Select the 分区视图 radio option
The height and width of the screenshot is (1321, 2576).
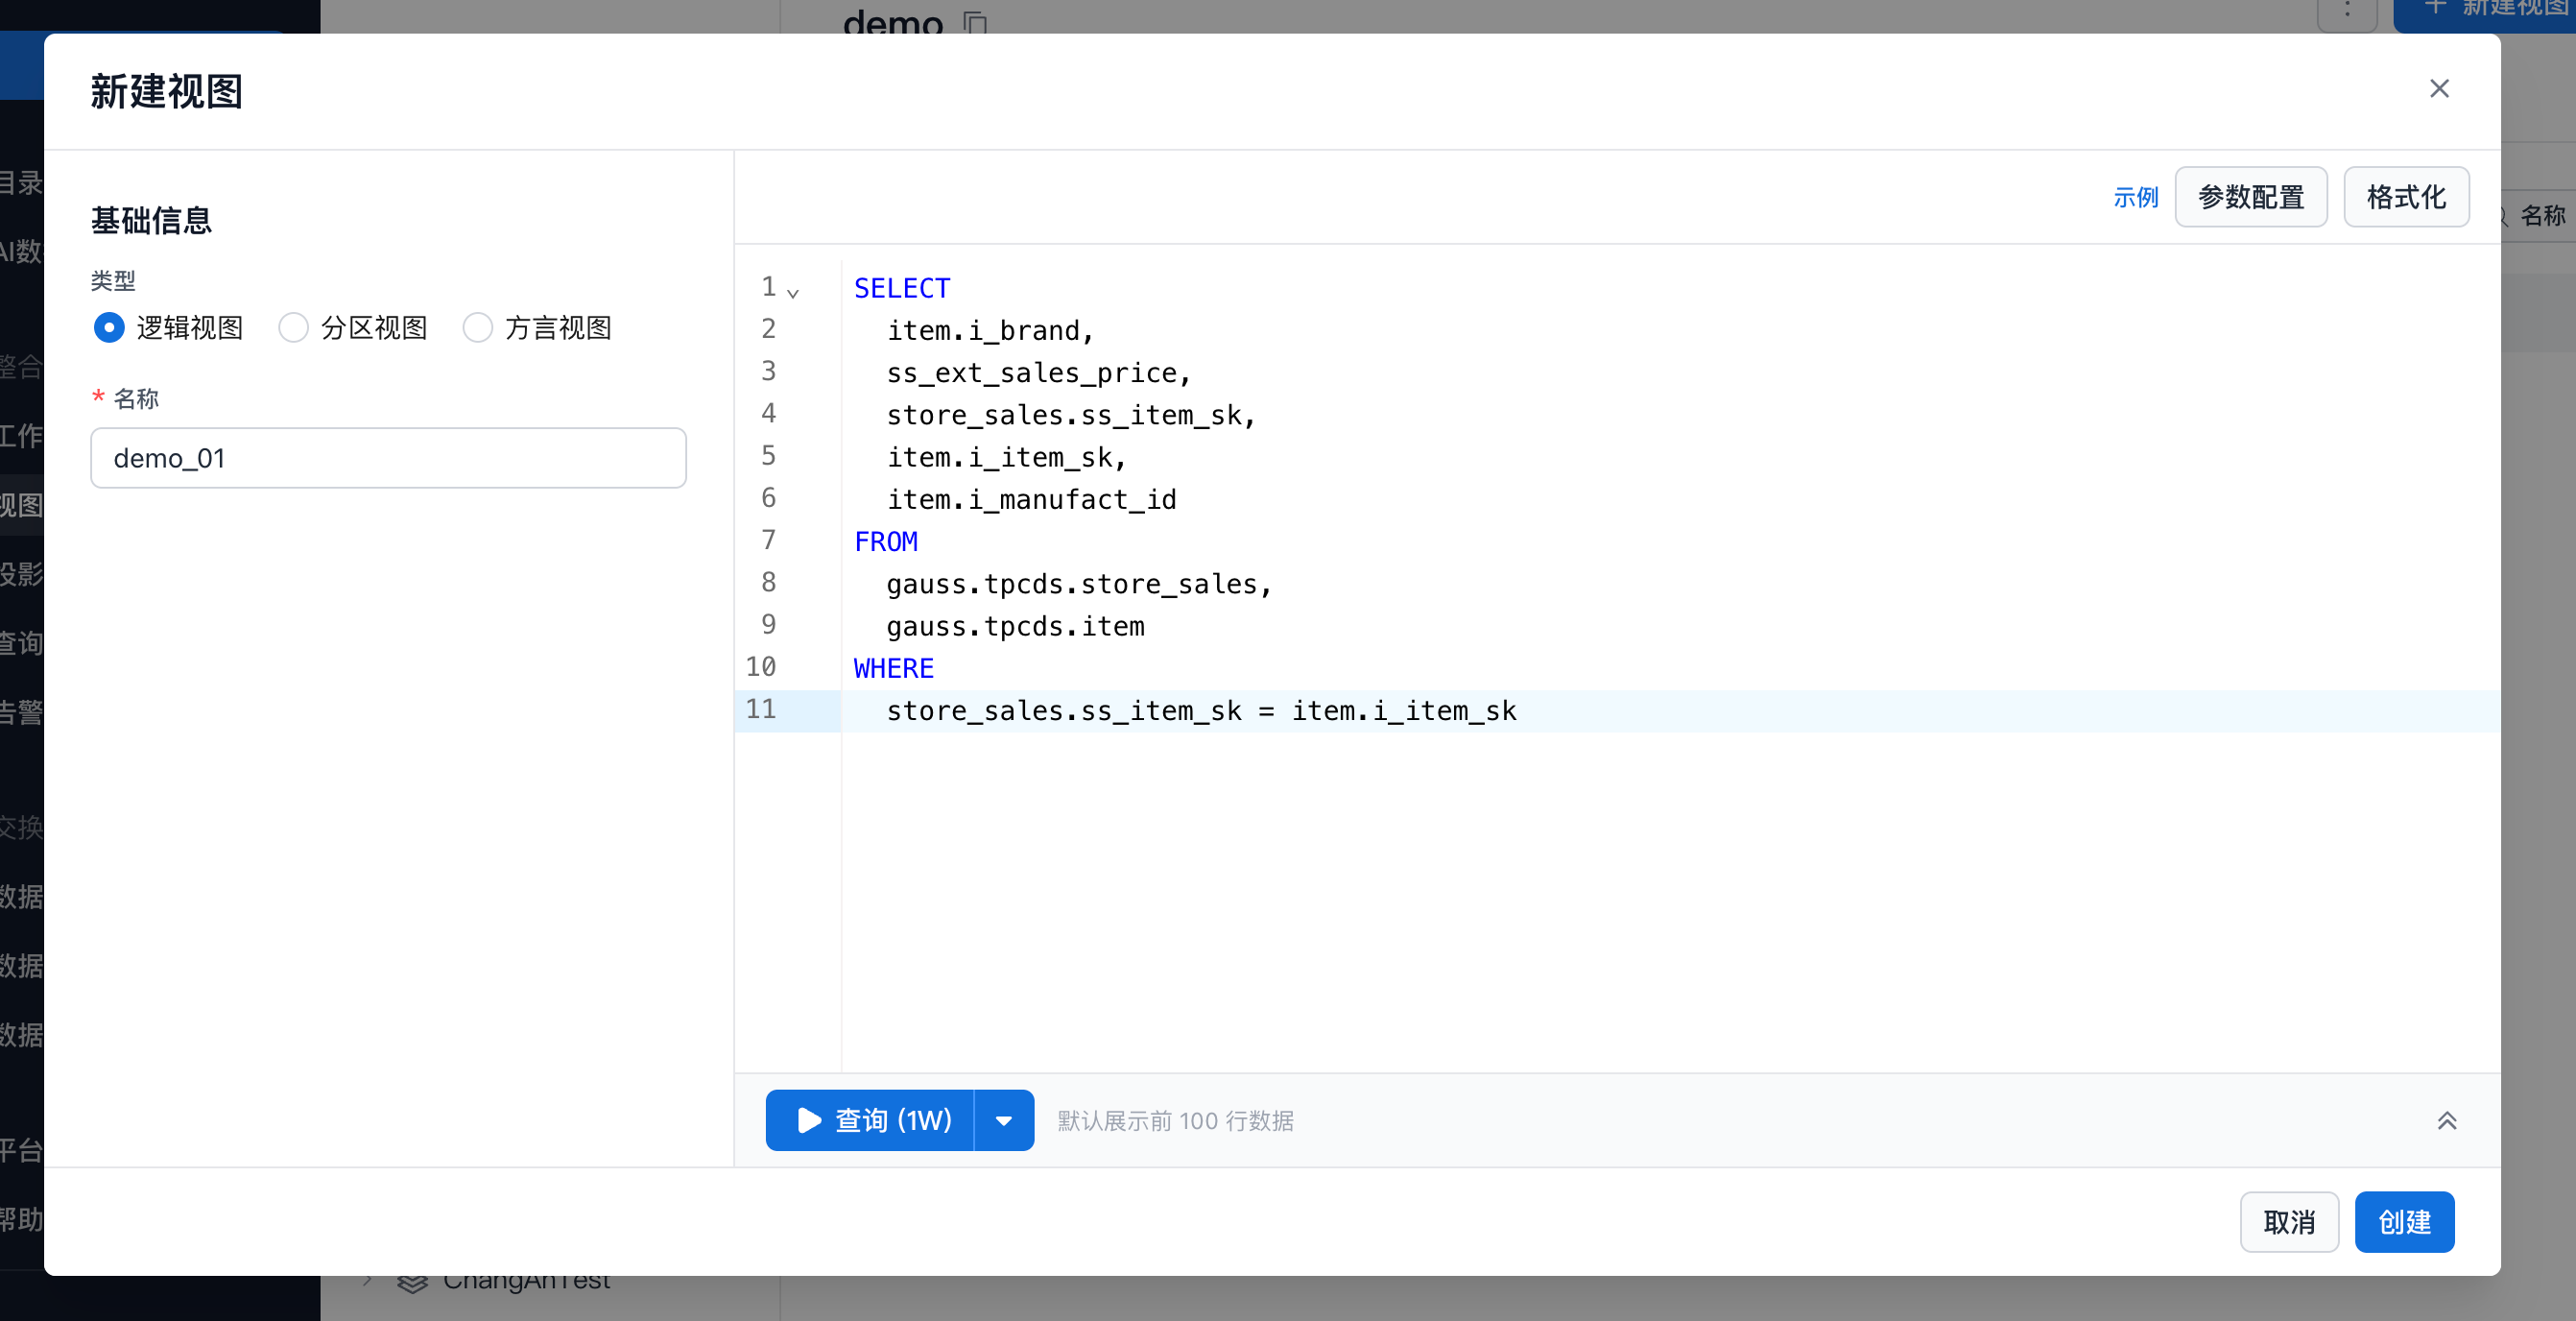(x=293, y=328)
